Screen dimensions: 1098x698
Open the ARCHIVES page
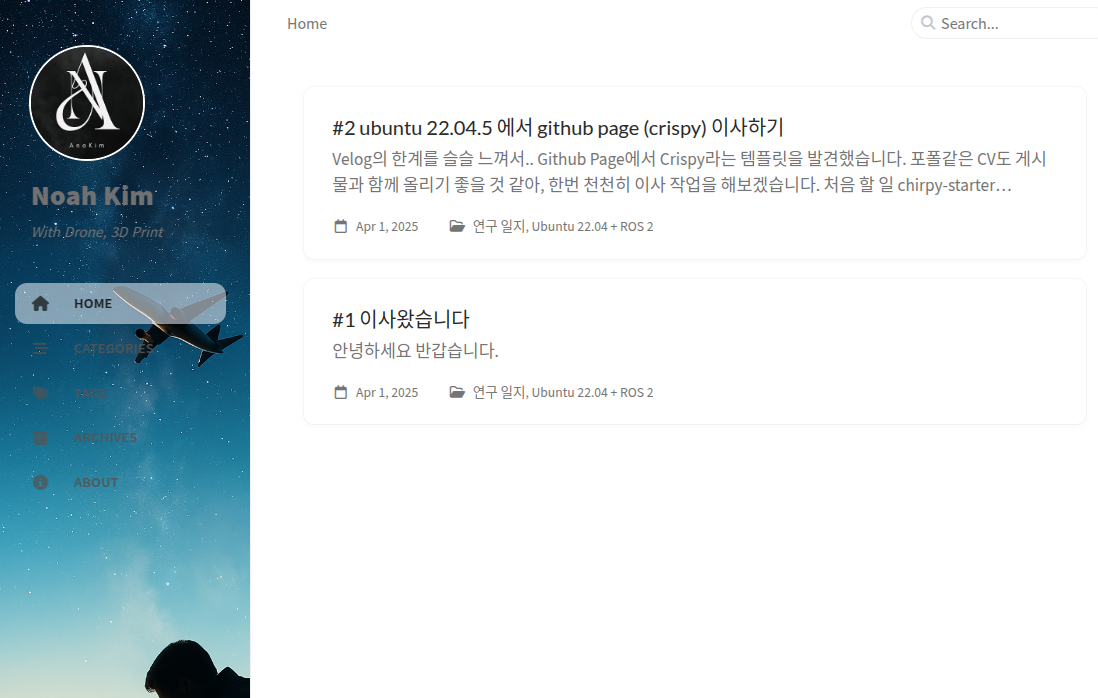pos(120,438)
